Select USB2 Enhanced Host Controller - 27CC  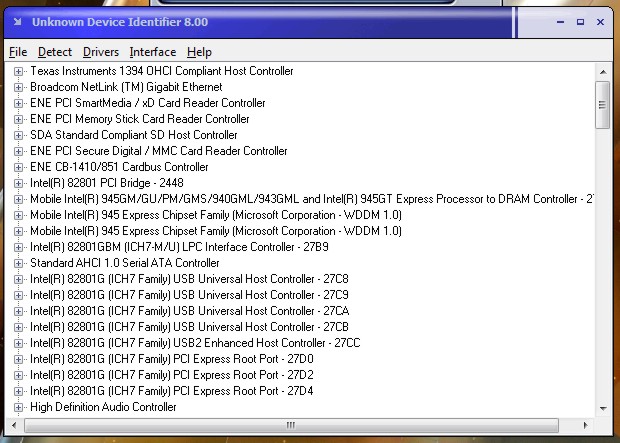195,343
